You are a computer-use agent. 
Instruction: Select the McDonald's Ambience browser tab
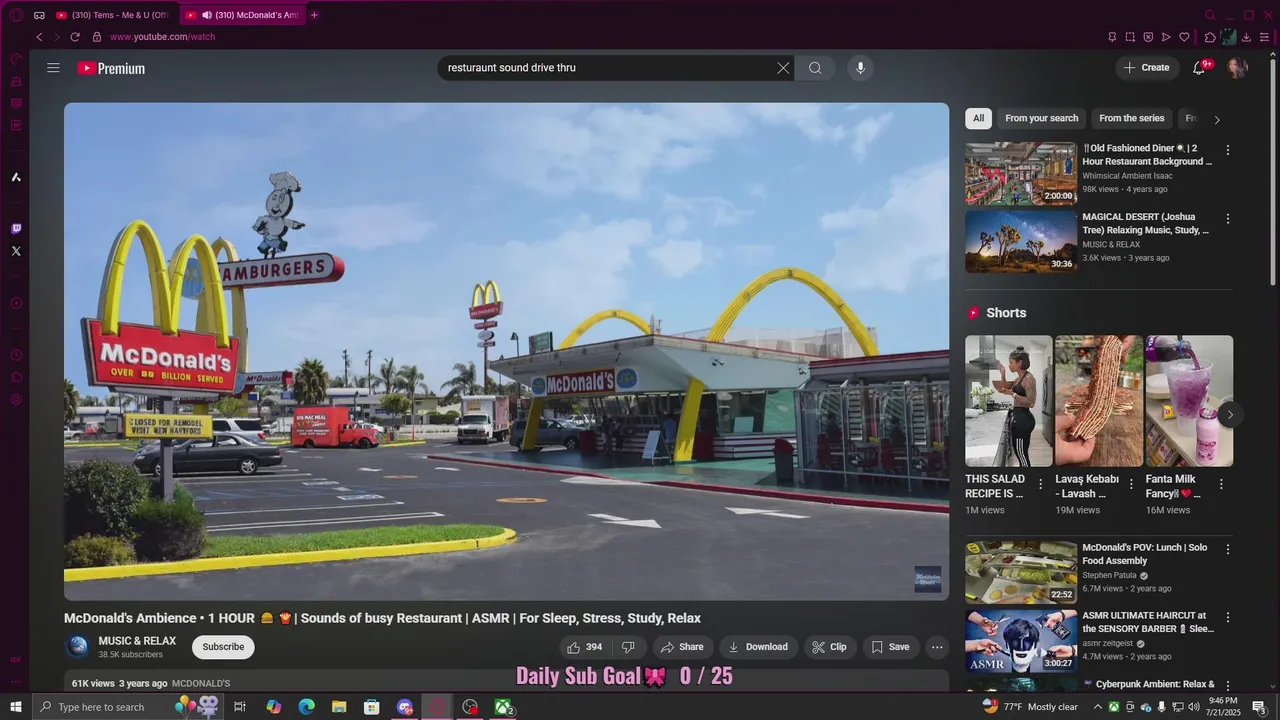(242, 15)
